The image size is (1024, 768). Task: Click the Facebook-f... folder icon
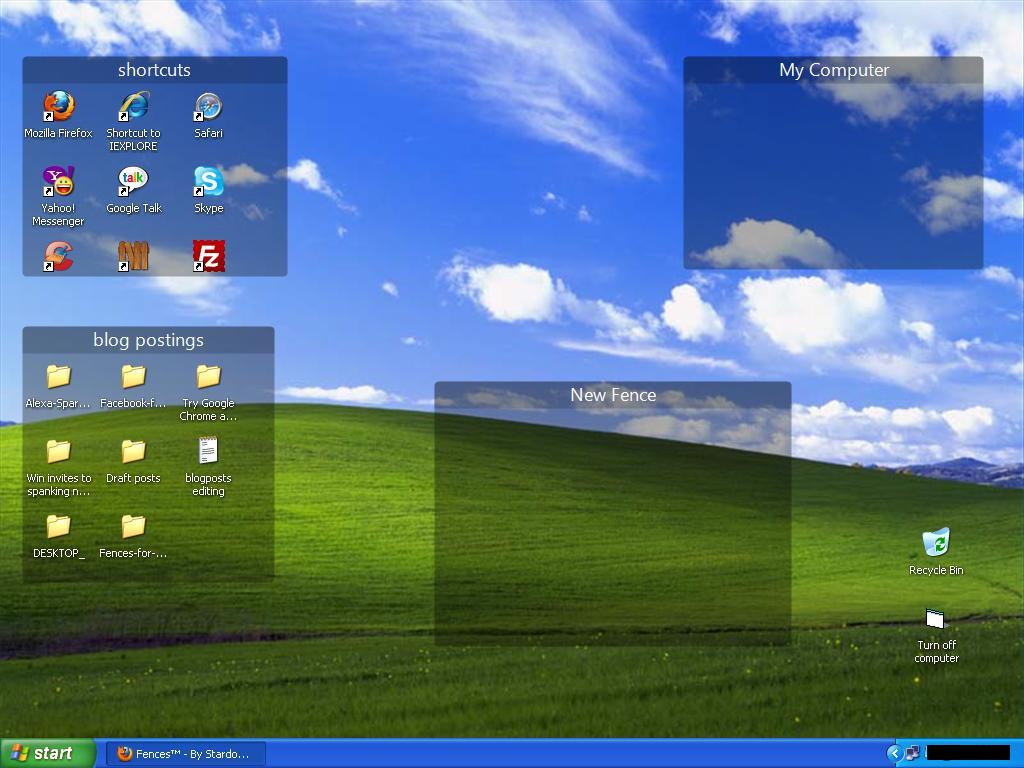pyautogui.click(x=134, y=377)
